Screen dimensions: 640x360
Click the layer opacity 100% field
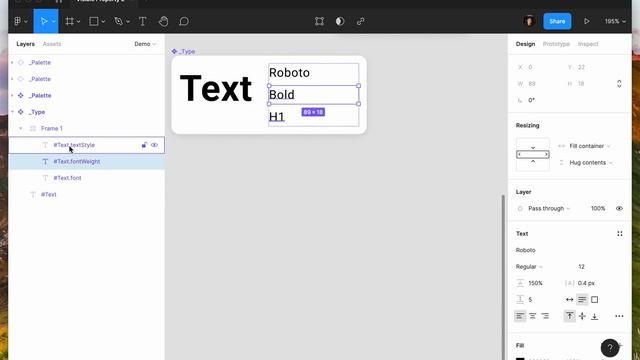pos(598,208)
